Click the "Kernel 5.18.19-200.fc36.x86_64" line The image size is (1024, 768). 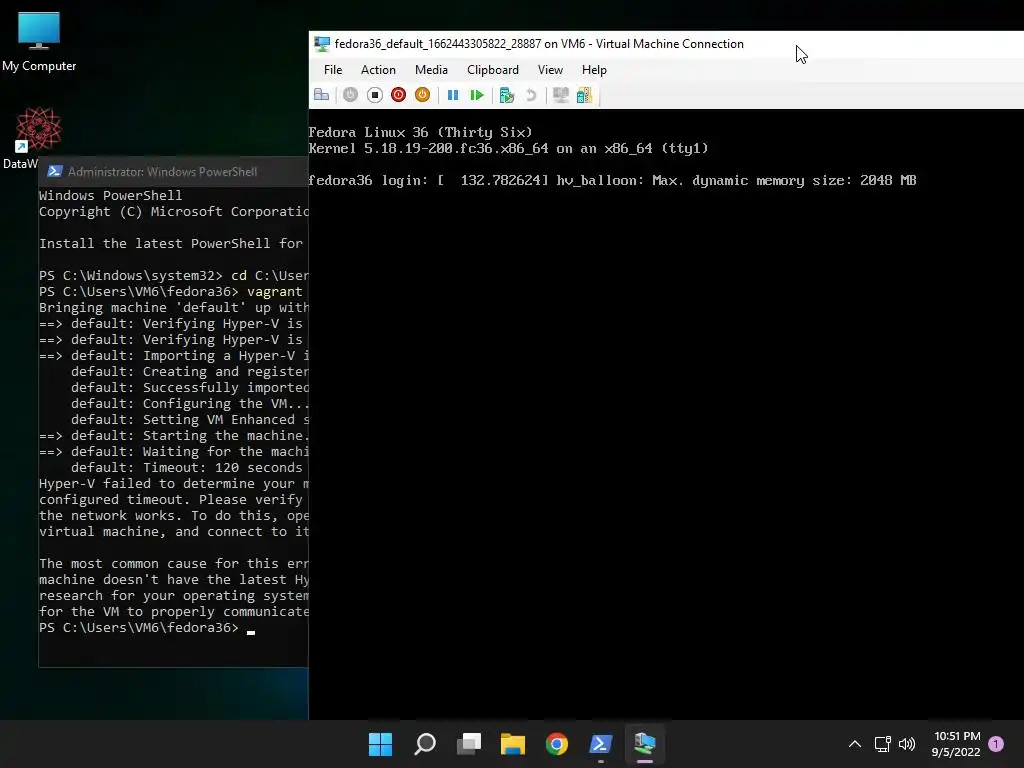point(508,148)
